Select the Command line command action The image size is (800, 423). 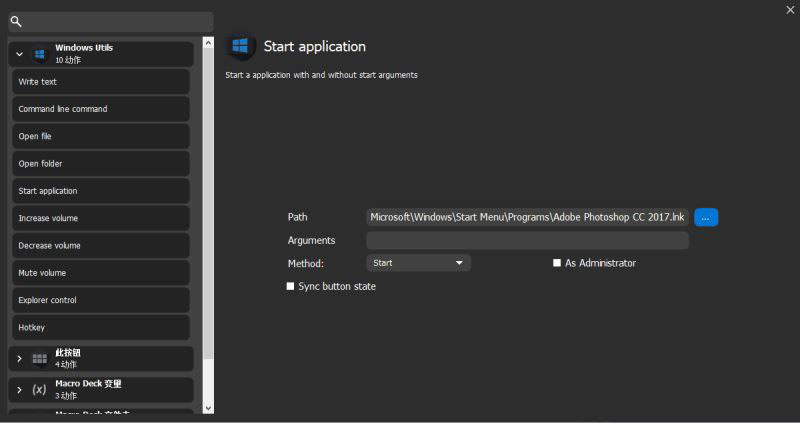100,109
